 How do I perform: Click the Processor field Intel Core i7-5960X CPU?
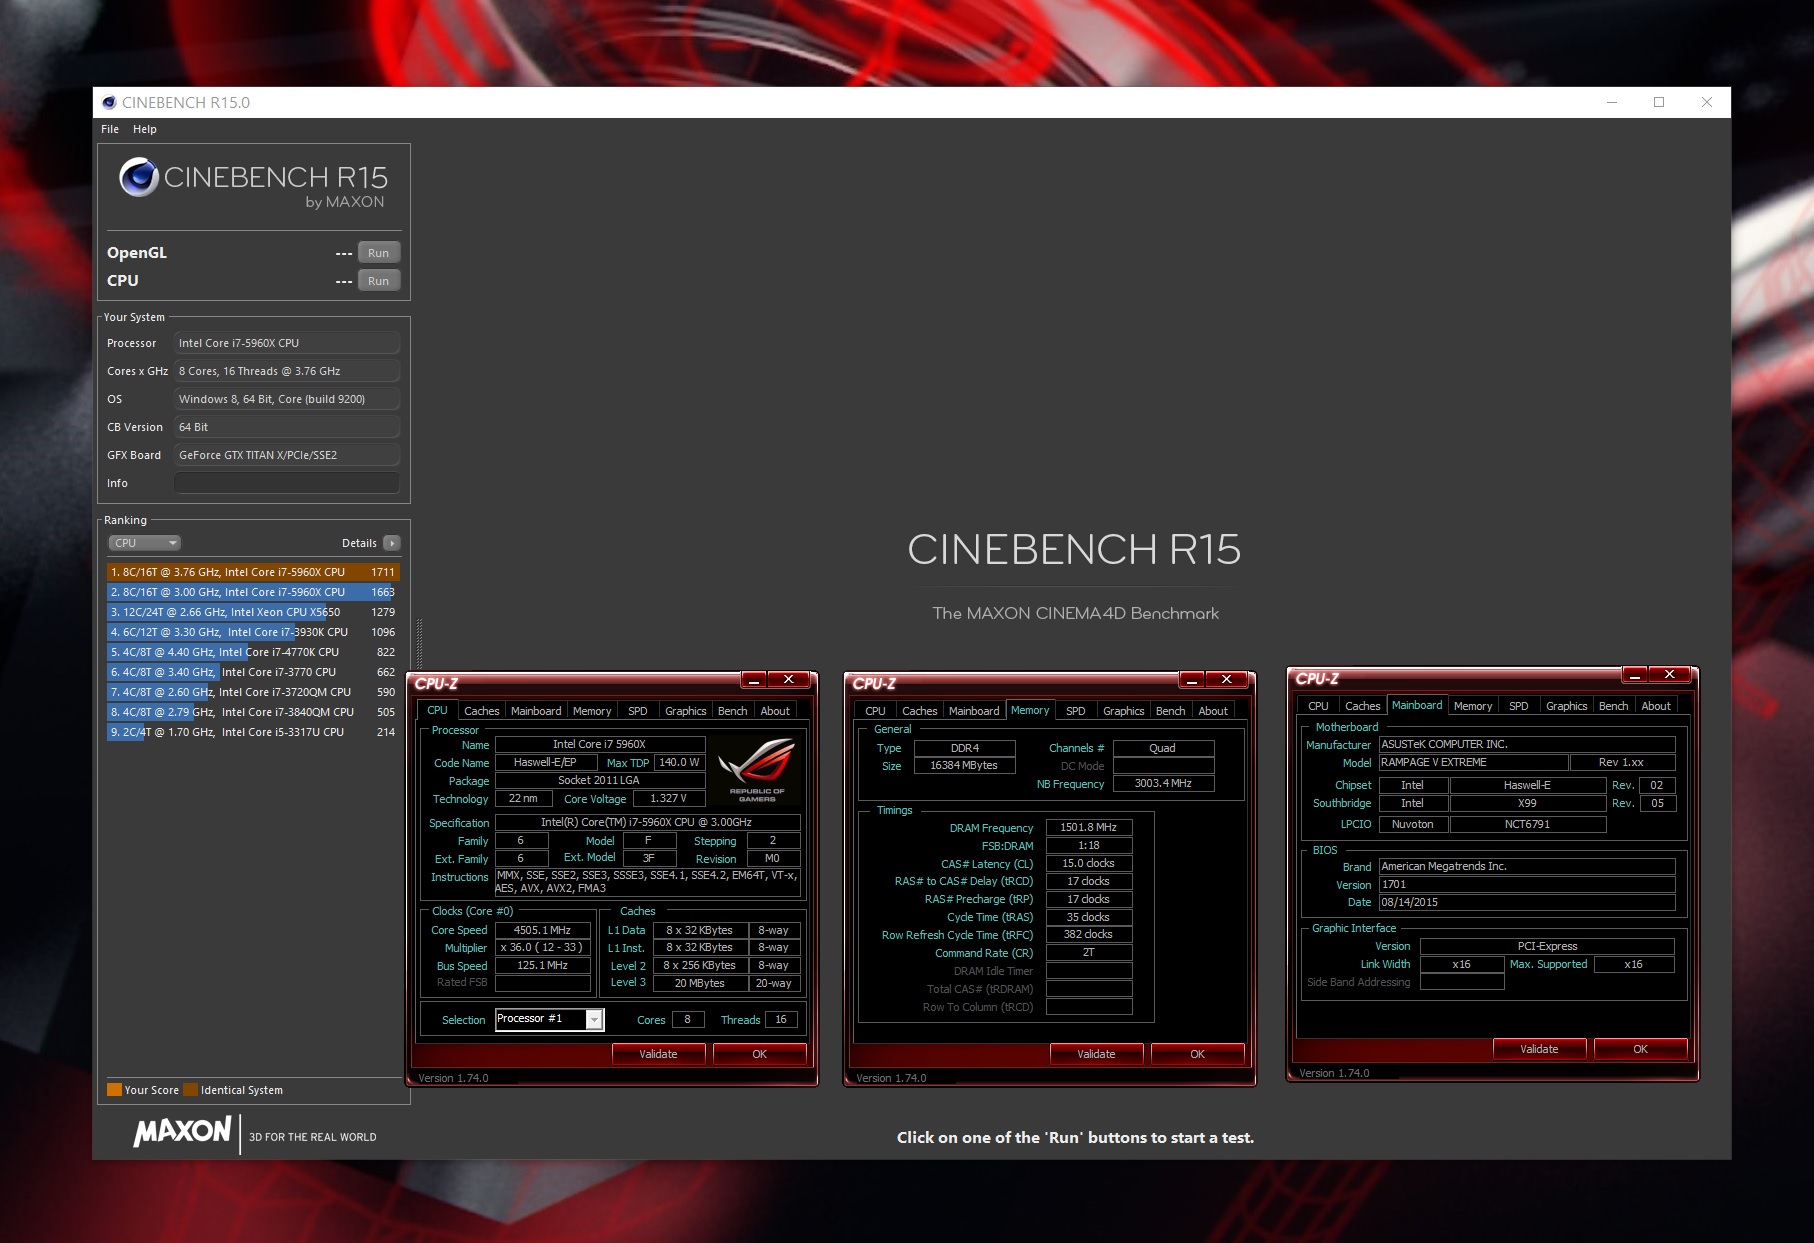tap(287, 343)
